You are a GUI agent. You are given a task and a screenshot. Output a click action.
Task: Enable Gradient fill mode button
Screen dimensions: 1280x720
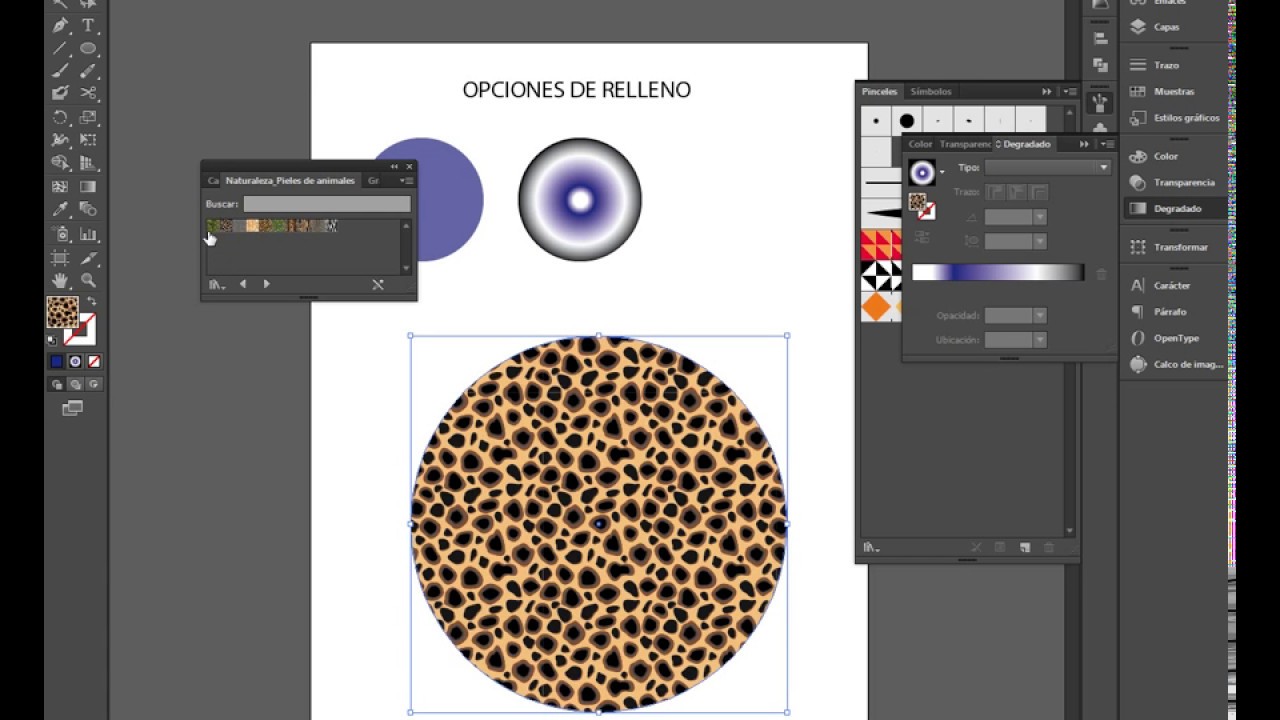(75, 361)
